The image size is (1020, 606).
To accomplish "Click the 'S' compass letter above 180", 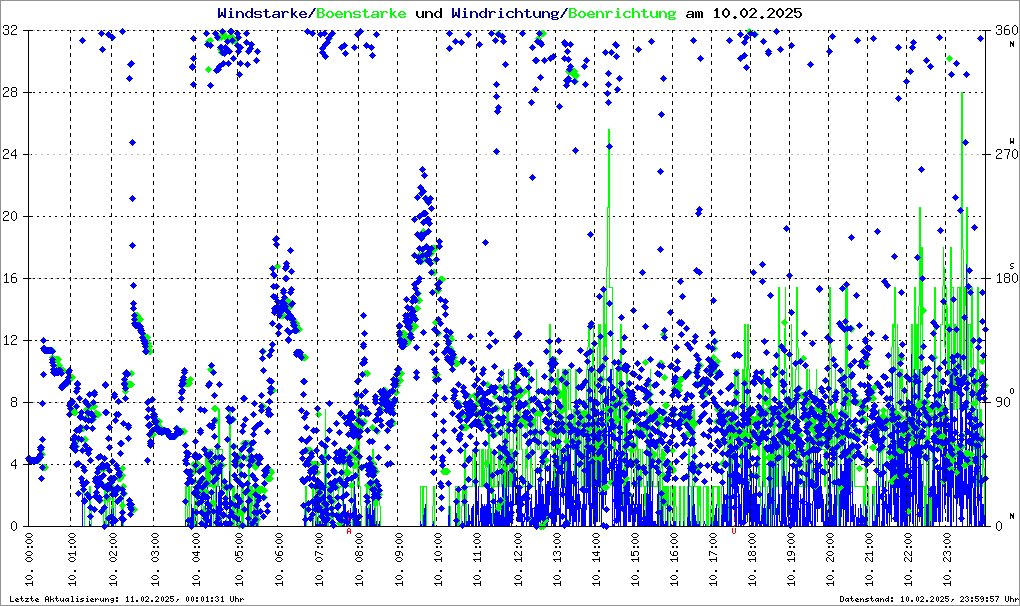I will [x=1012, y=265].
